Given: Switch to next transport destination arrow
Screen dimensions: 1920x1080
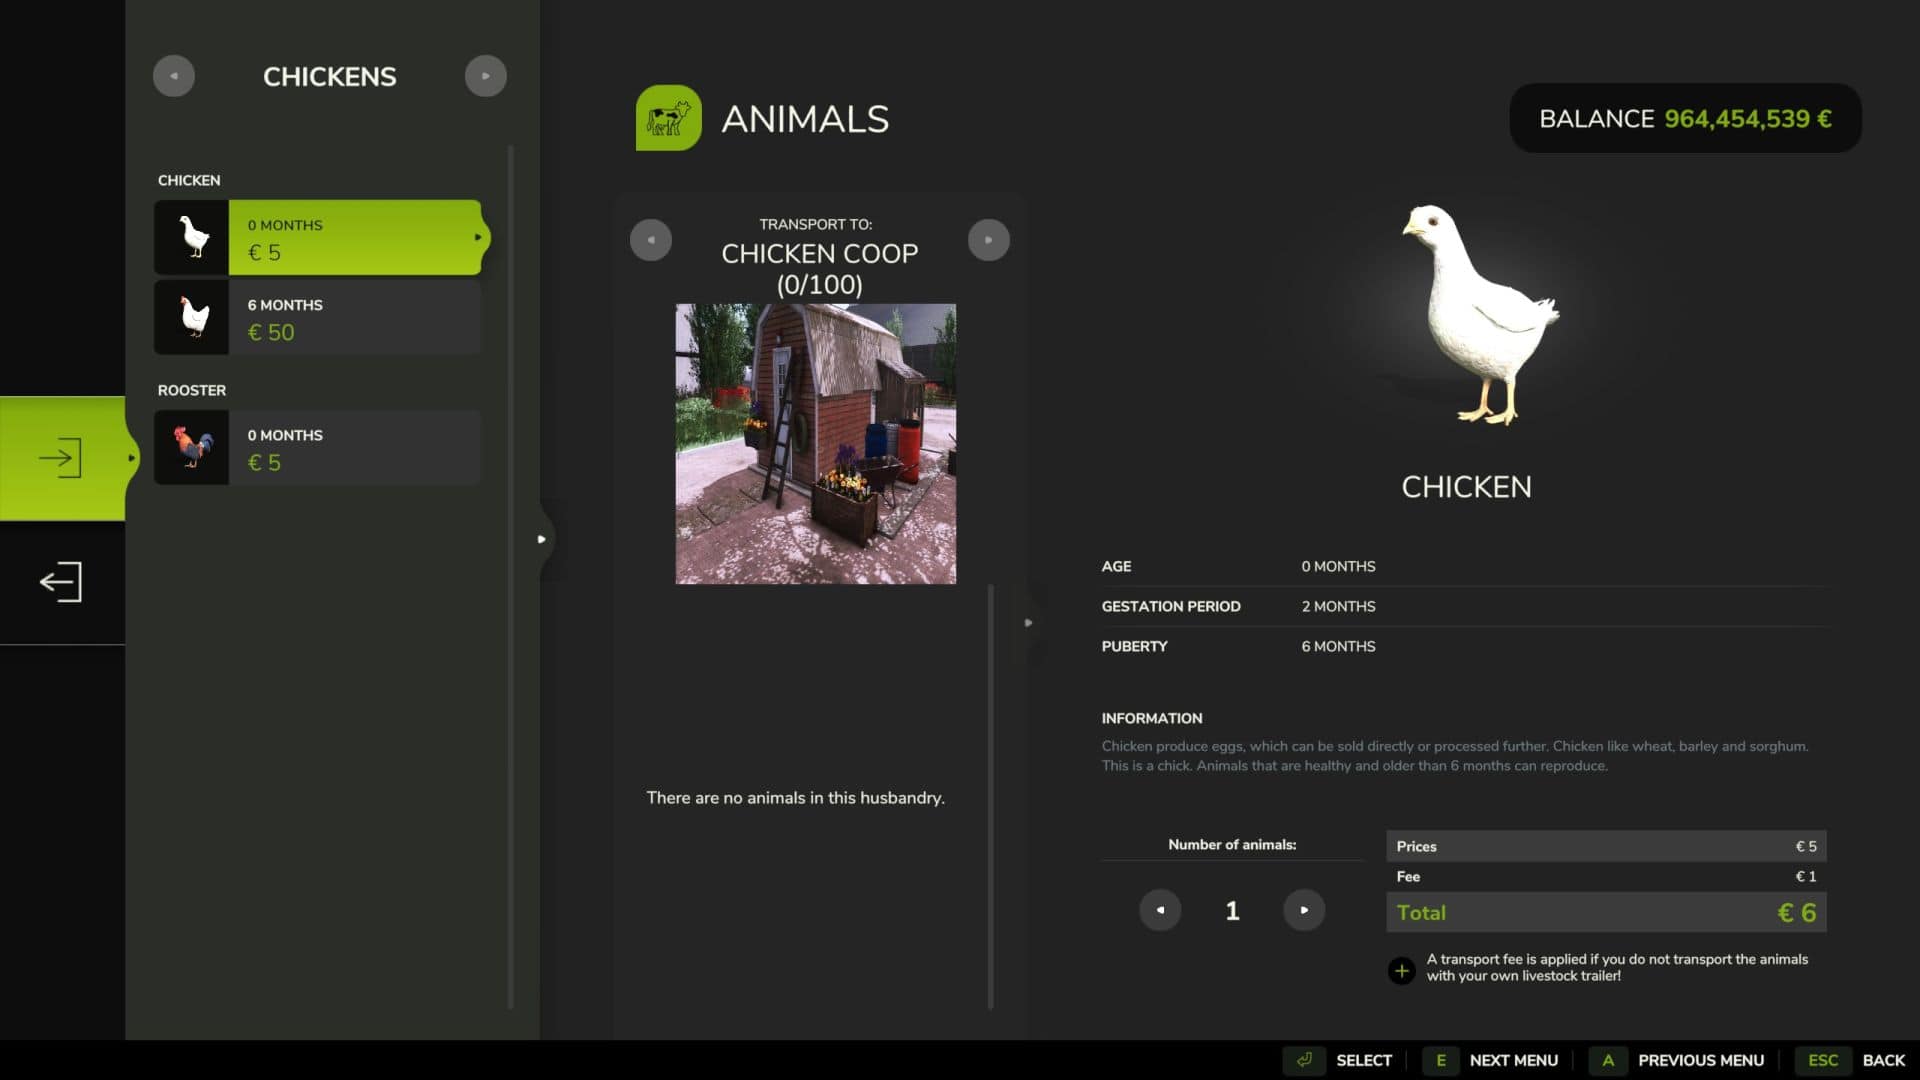Looking at the screenshot, I should coord(988,240).
